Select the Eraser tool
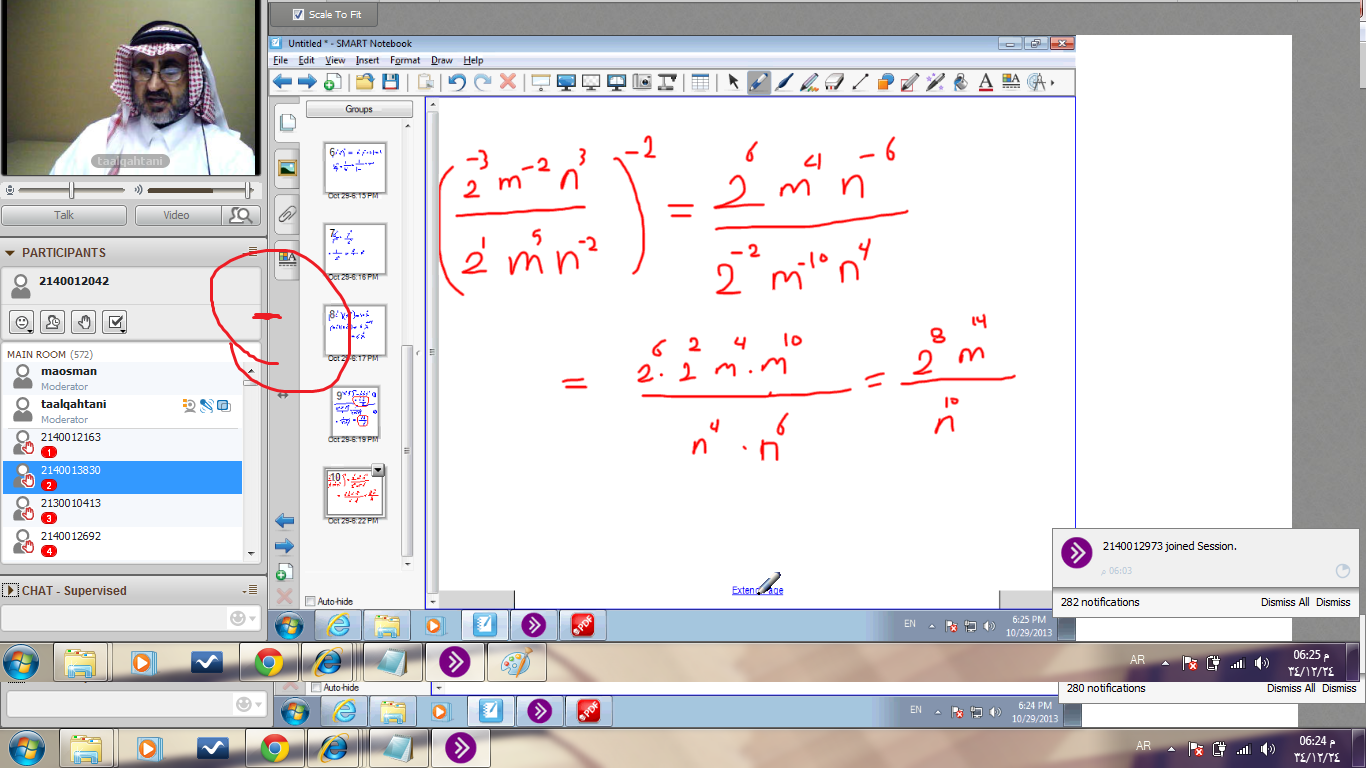 (x=835, y=82)
